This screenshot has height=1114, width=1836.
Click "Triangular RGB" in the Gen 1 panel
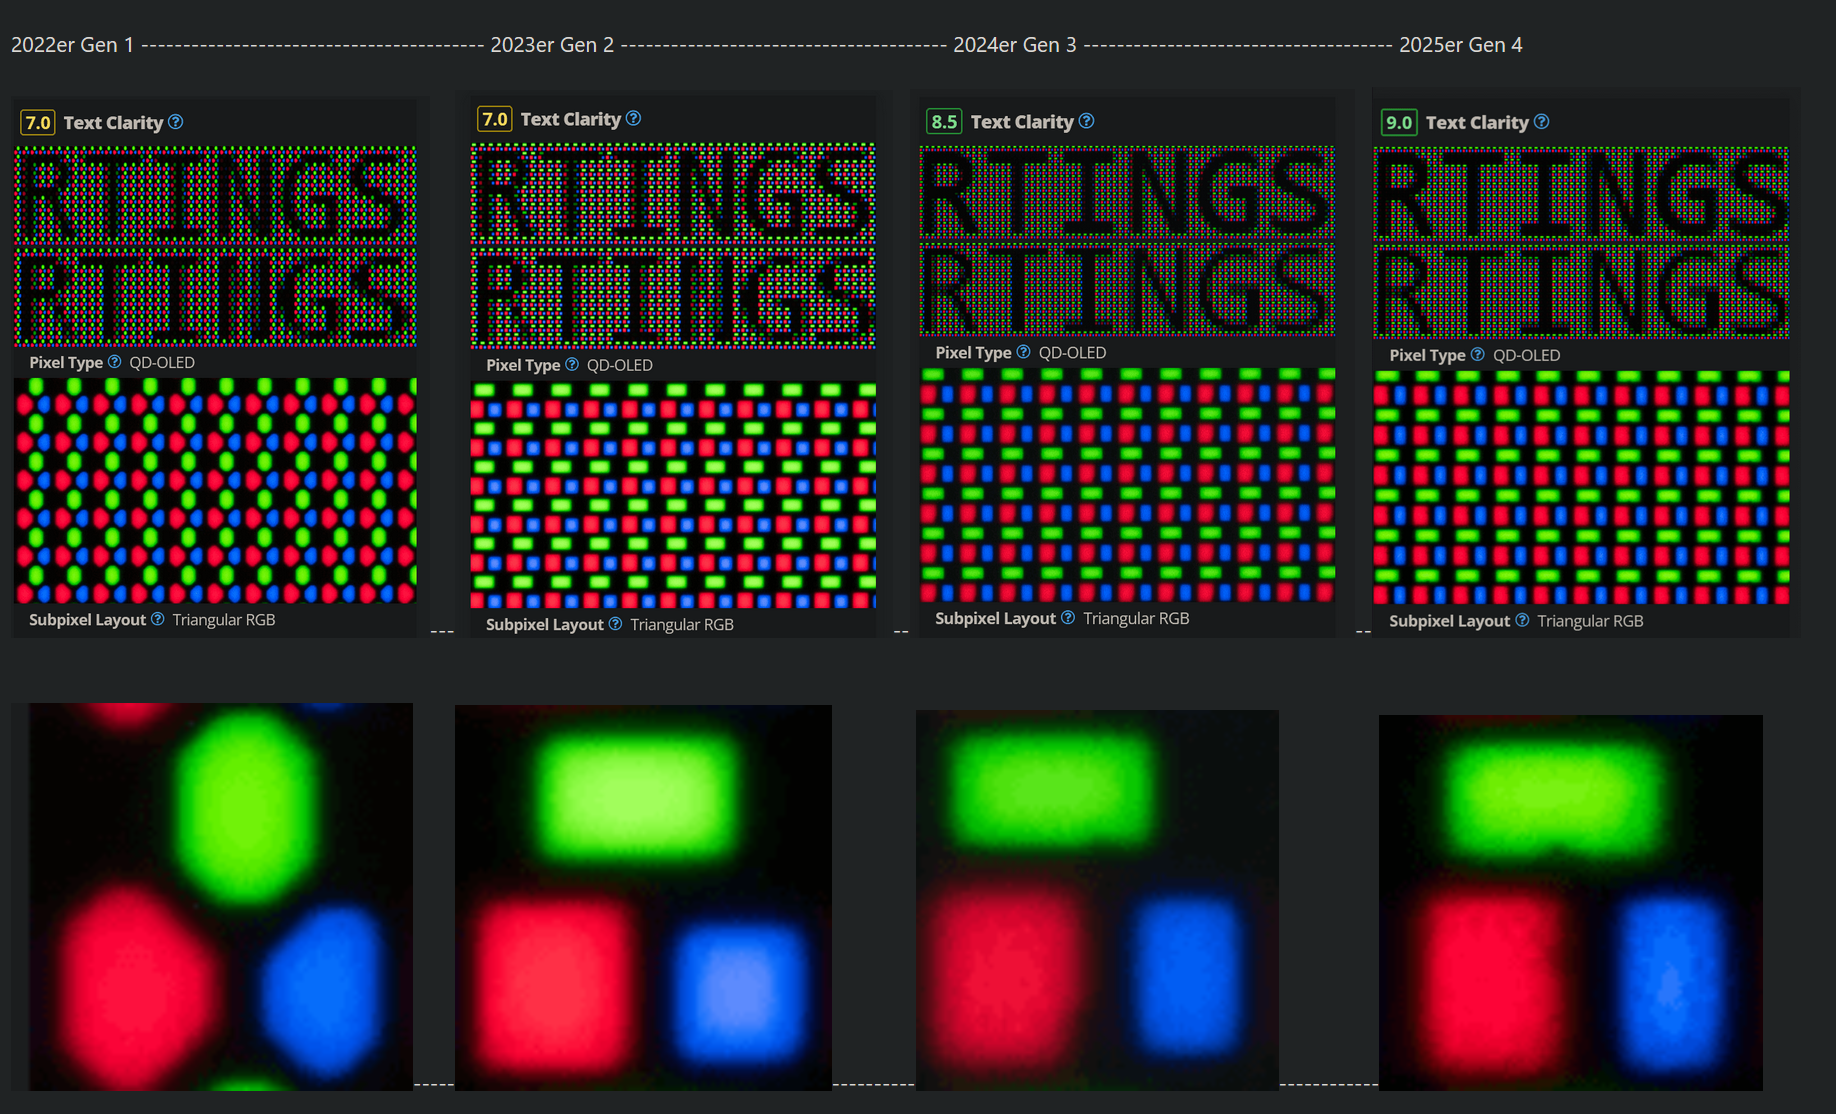224,620
